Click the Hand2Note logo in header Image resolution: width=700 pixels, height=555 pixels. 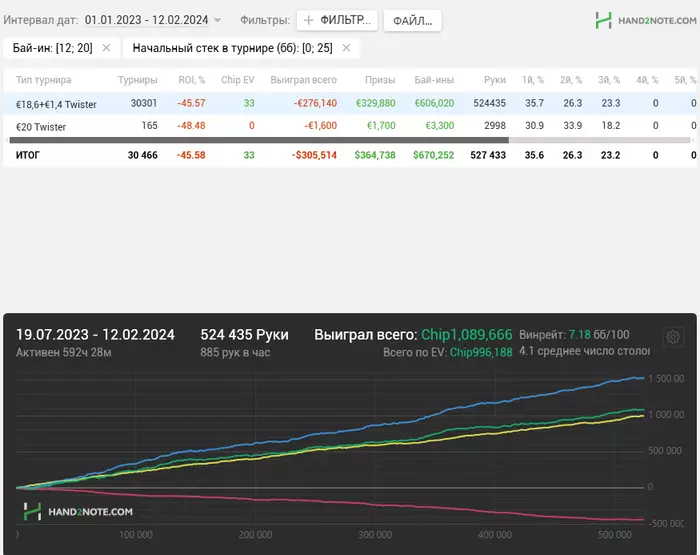coord(646,21)
